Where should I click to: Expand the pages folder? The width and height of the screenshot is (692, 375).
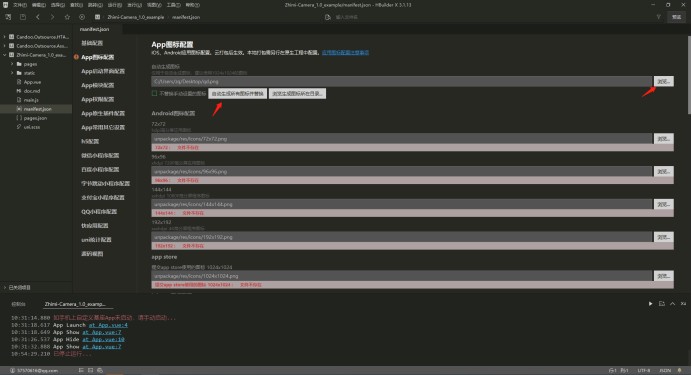(12, 64)
